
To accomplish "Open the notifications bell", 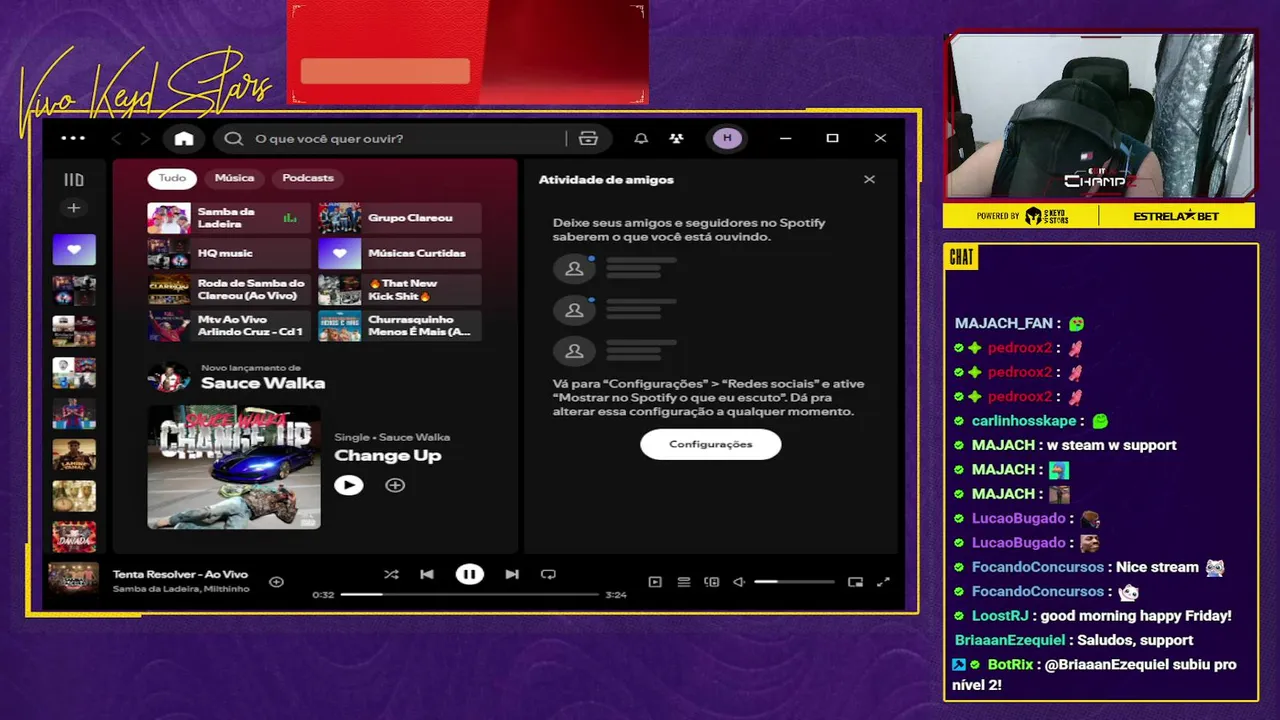I will (641, 138).
